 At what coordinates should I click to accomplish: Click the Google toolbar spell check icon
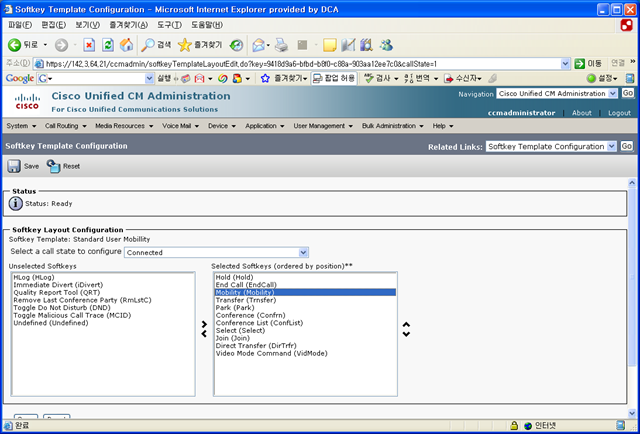(x=369, y=78)
